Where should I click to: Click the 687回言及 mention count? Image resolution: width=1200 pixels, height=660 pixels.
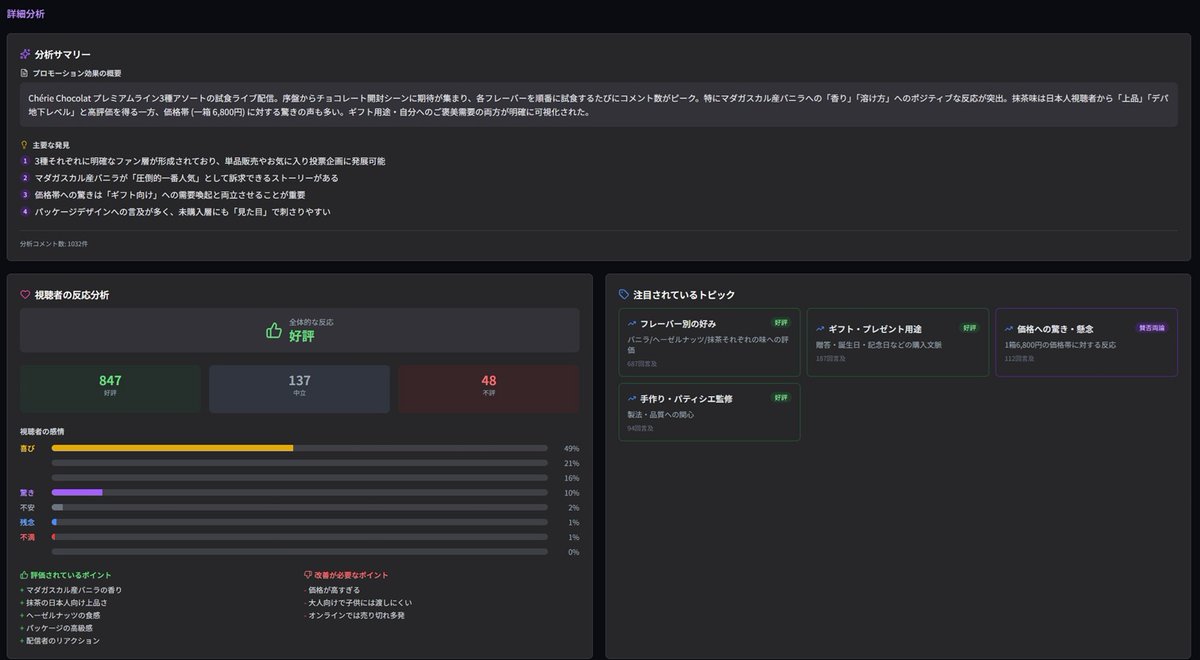coord(642,364)
